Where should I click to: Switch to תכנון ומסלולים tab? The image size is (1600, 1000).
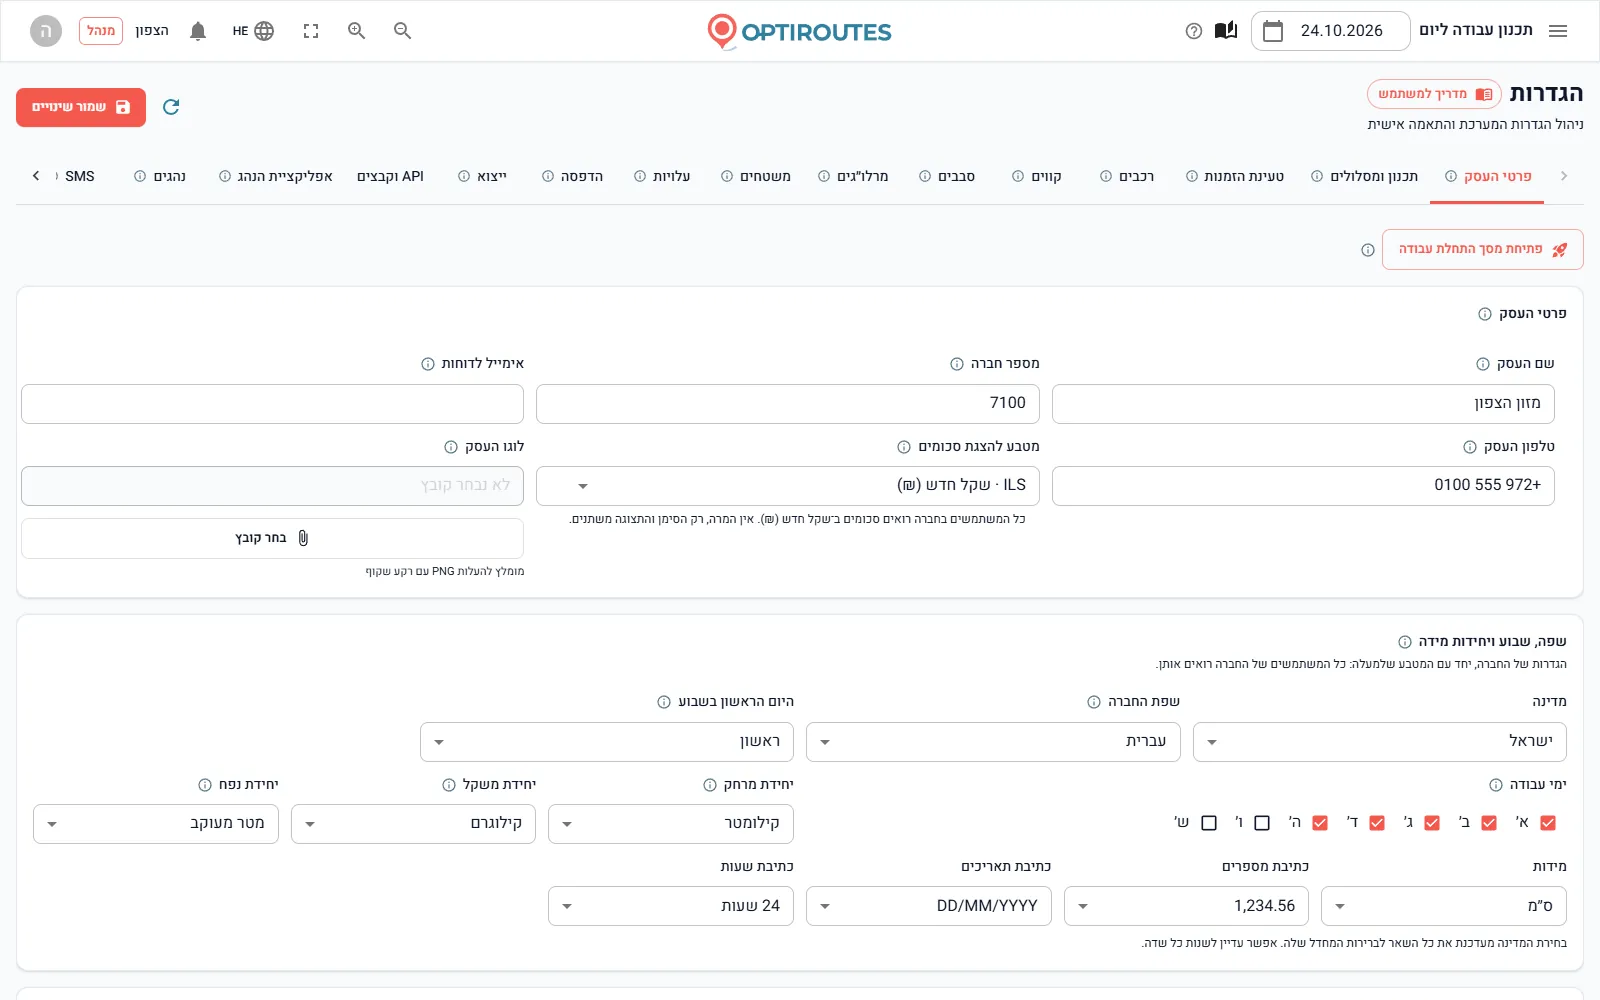click(1365, 176)
